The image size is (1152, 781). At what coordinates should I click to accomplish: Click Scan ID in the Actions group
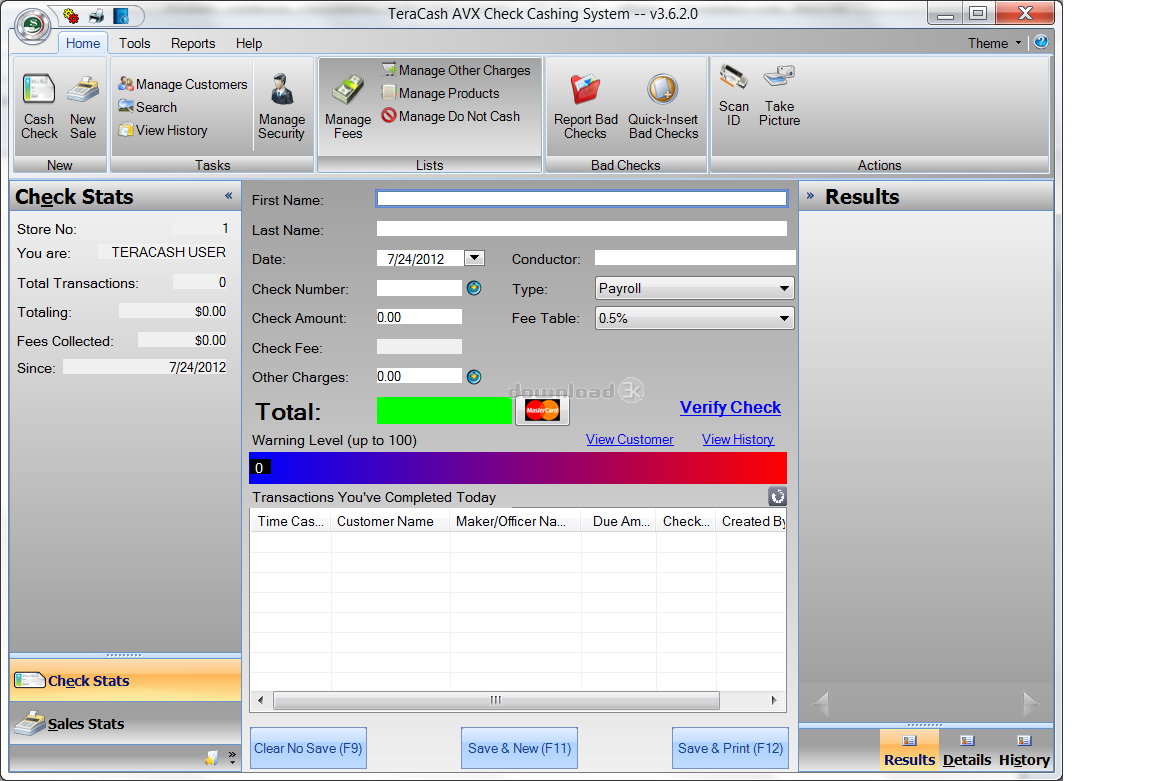(734, 96)
